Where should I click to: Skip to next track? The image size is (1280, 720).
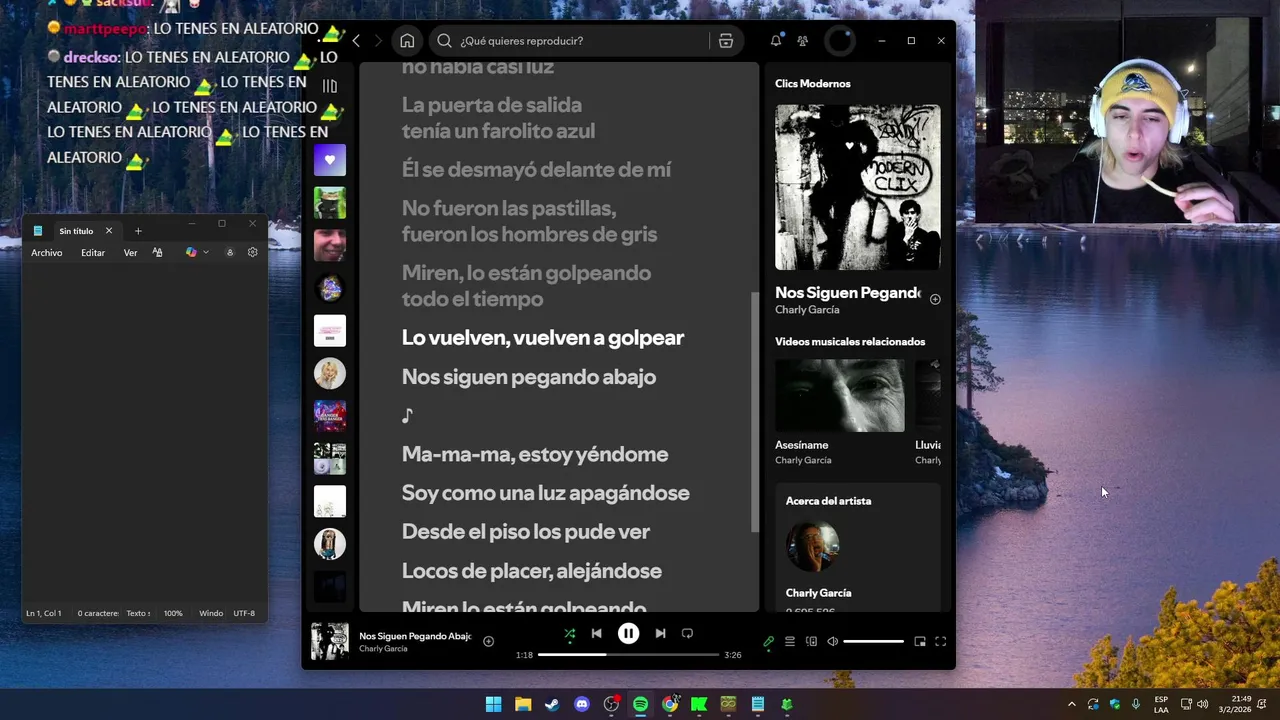[x=660, y=633]
